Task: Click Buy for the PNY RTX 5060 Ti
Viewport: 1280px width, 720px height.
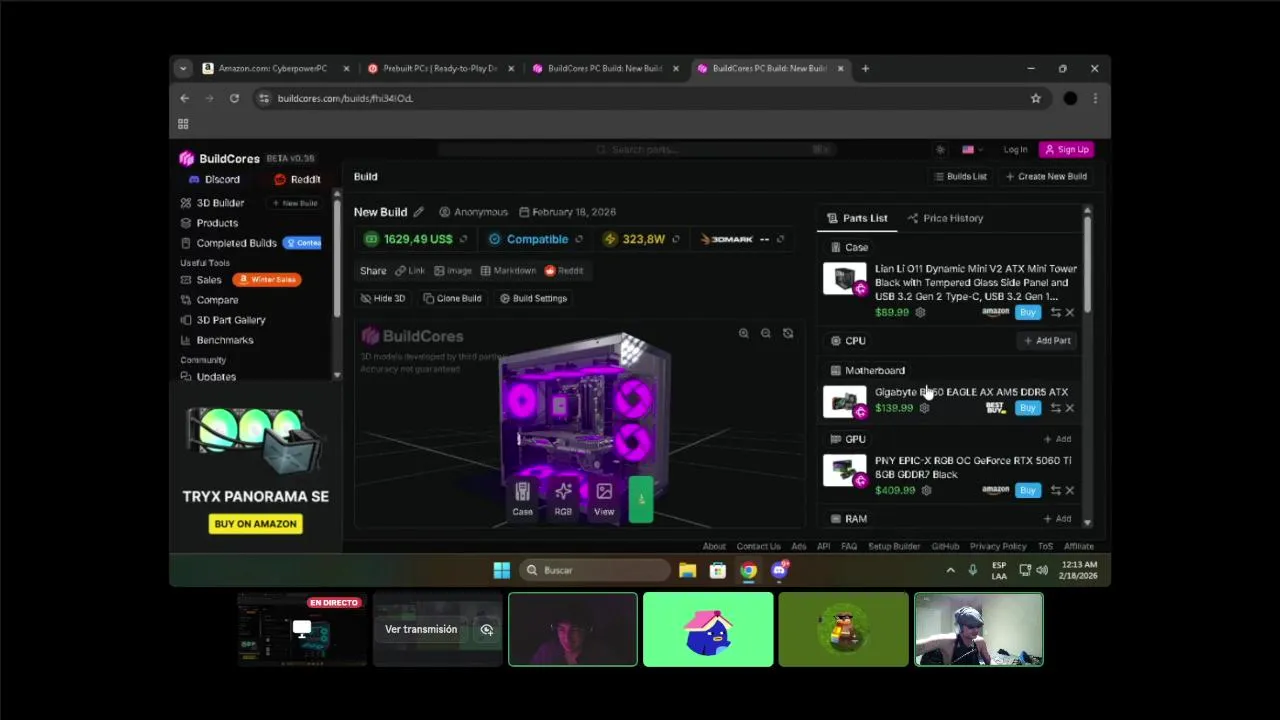Action: point(1027,490)
